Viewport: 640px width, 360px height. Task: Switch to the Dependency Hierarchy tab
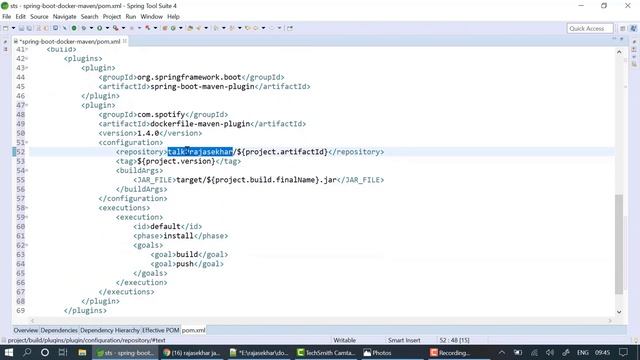tap(110, 330)
